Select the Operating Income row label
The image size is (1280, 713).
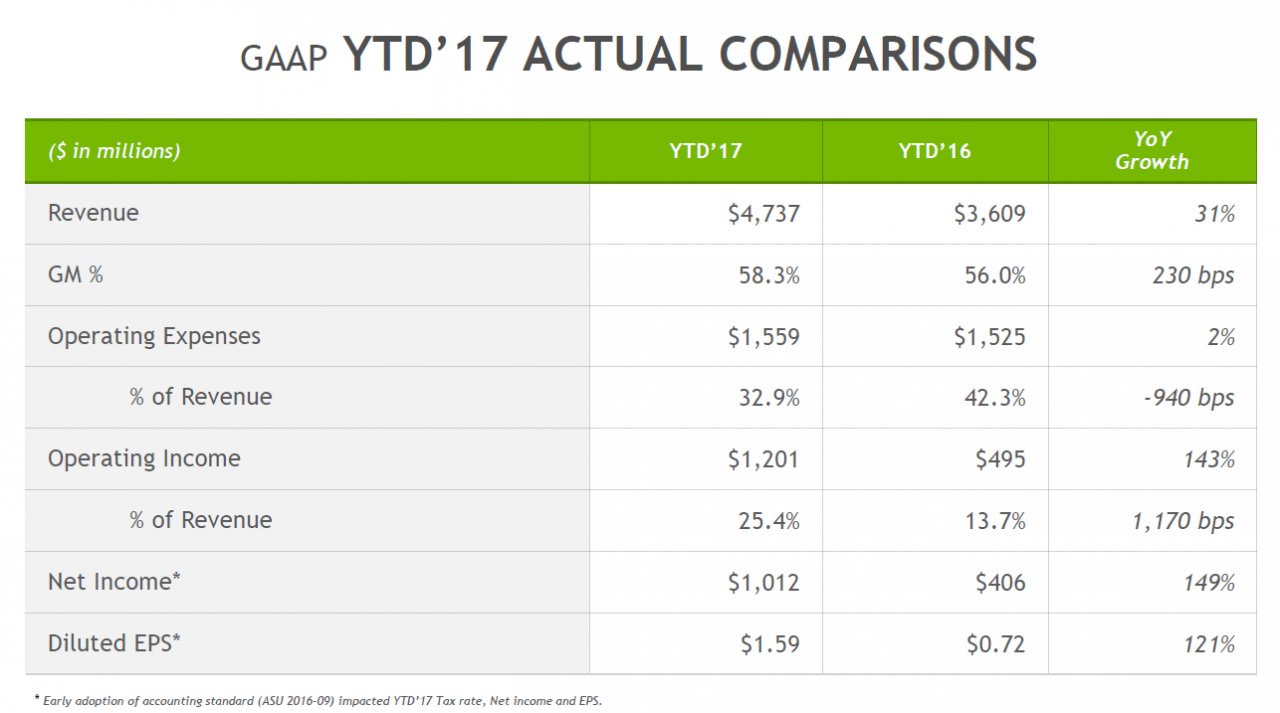[x=144, y=459]
